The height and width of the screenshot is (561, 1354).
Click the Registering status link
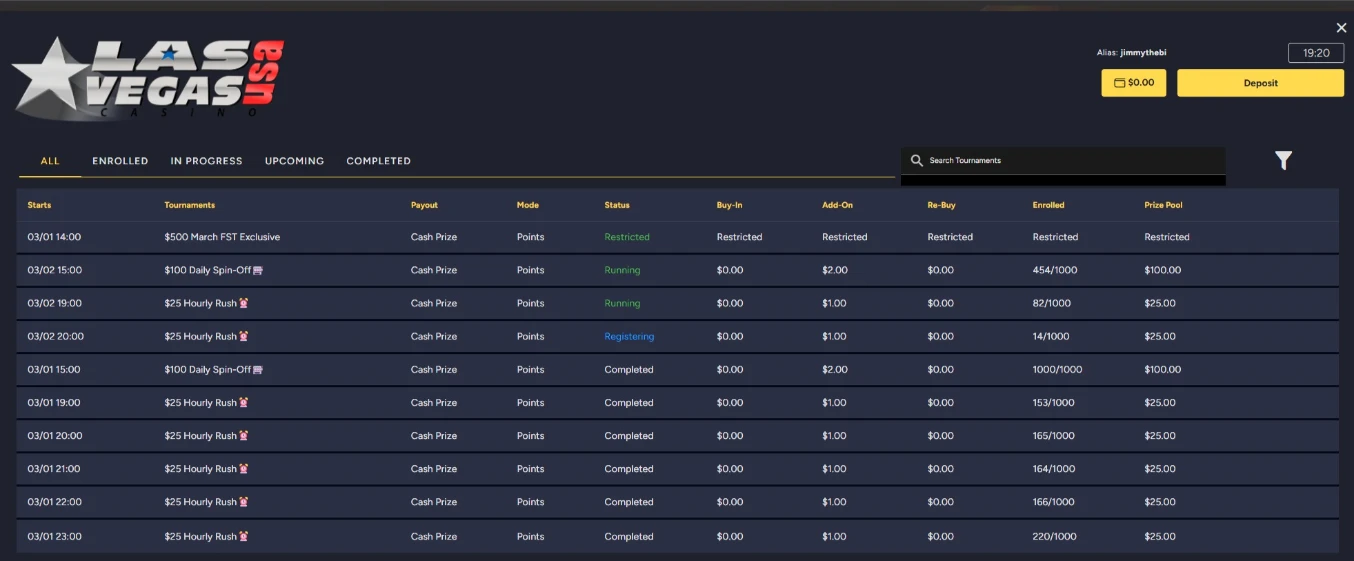point(629,336)
